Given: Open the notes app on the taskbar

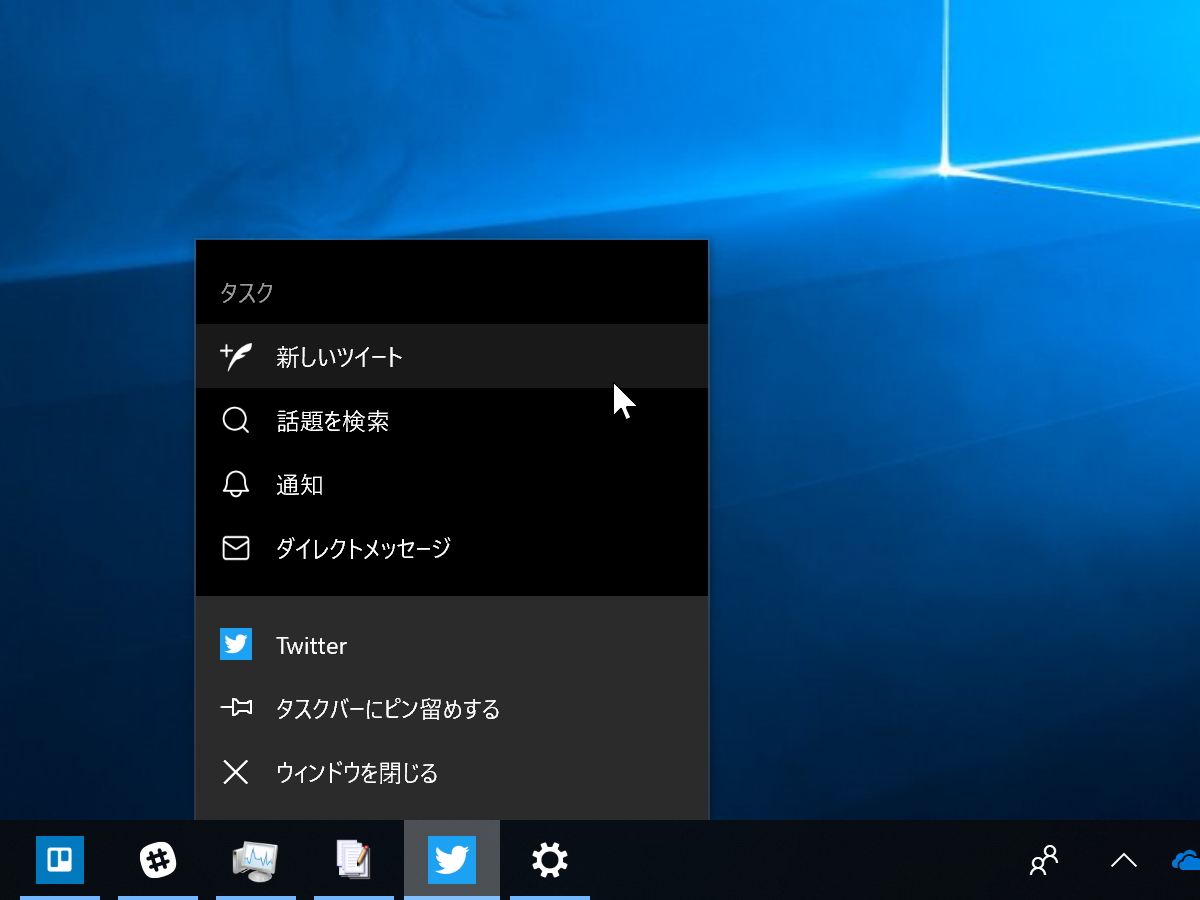Looking at the screenshot, I should [x=354, y=860].
